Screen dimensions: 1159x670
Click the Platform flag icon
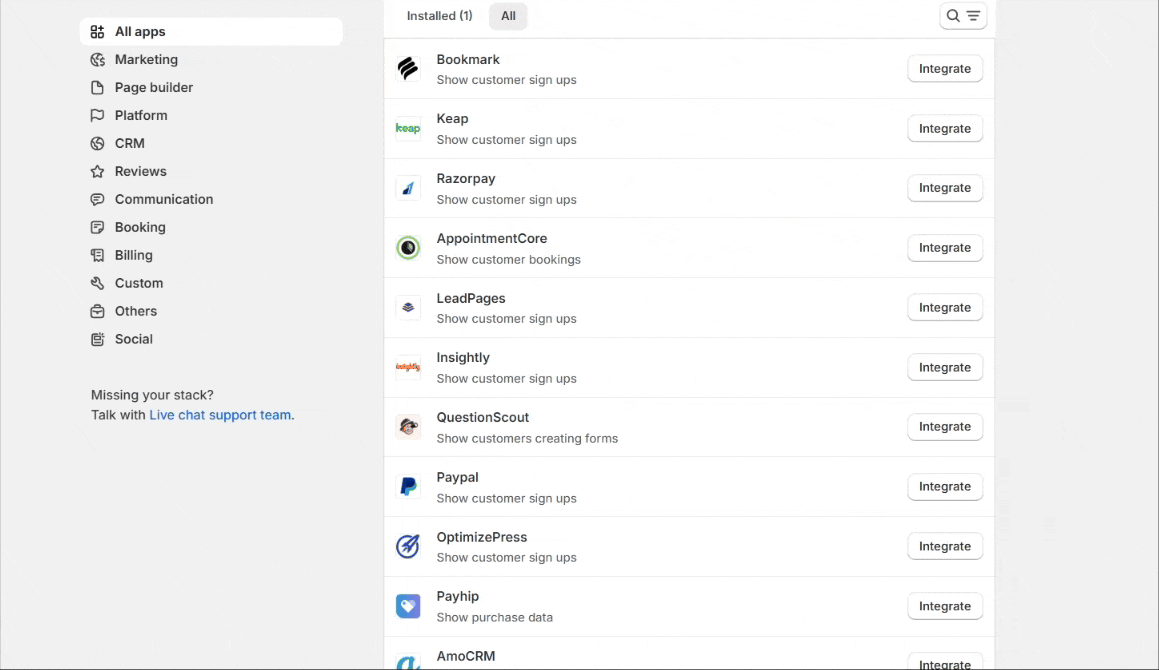(98, 115)
